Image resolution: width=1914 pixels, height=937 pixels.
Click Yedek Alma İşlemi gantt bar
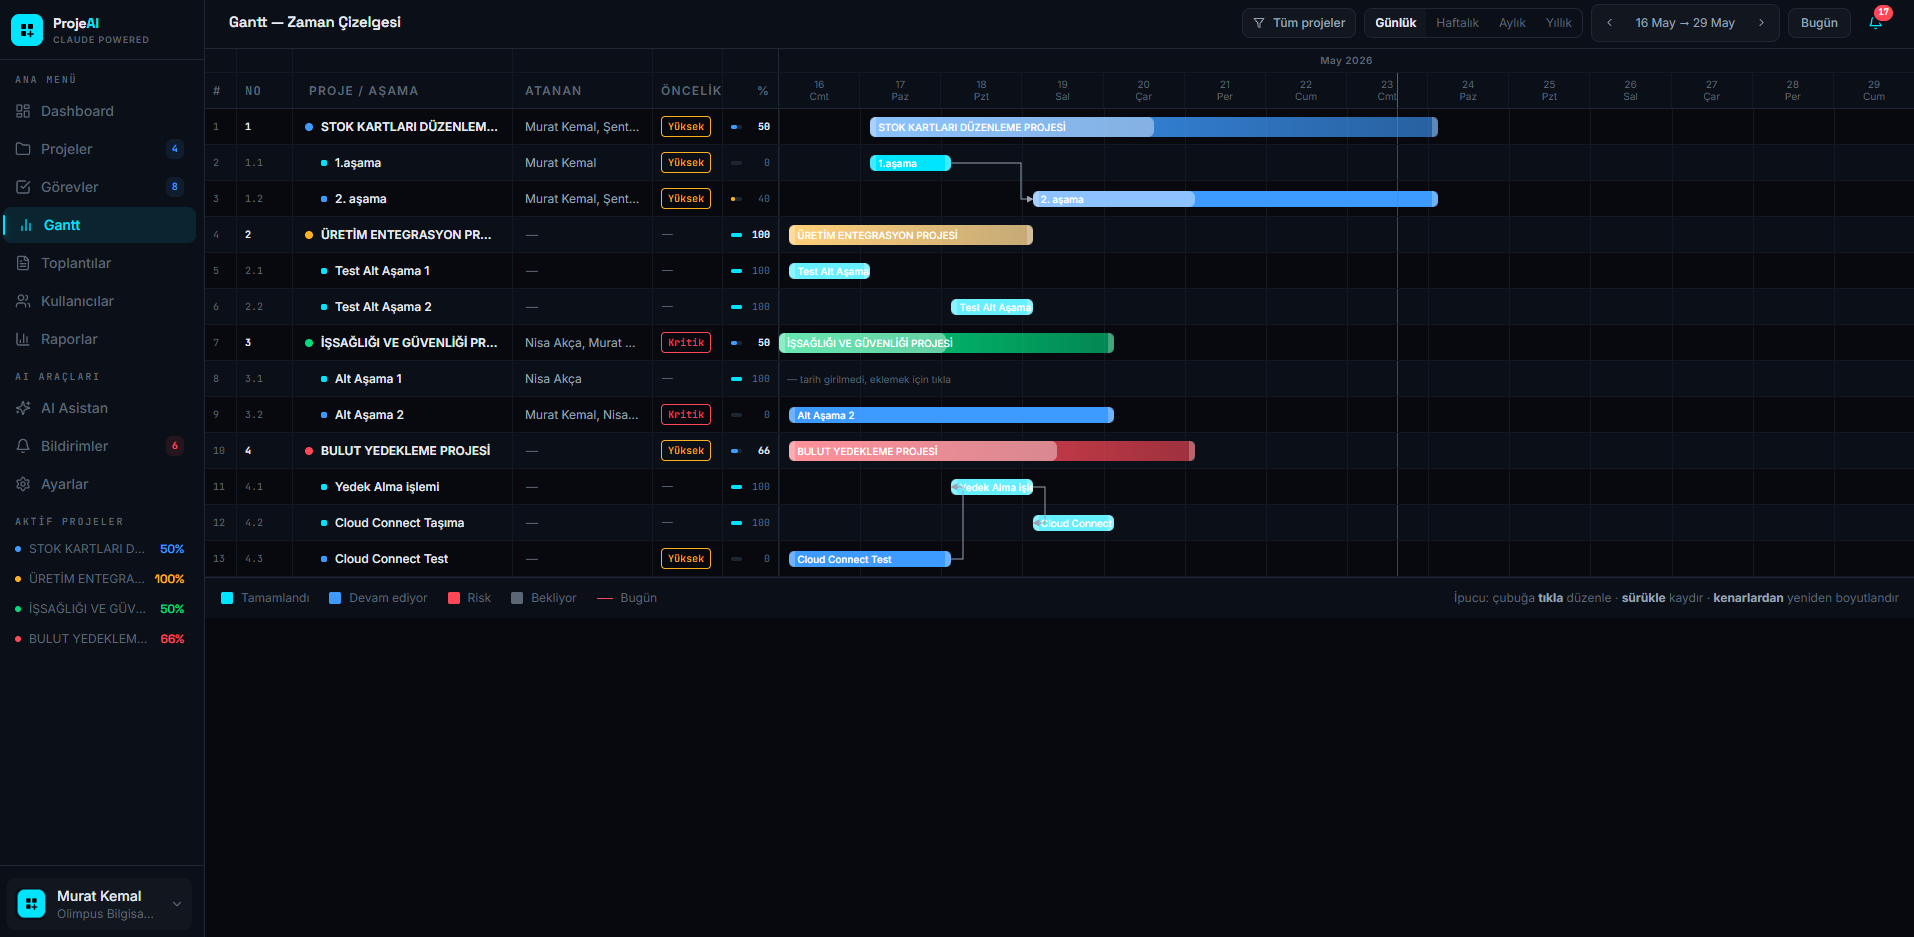(x=992, y=487)
